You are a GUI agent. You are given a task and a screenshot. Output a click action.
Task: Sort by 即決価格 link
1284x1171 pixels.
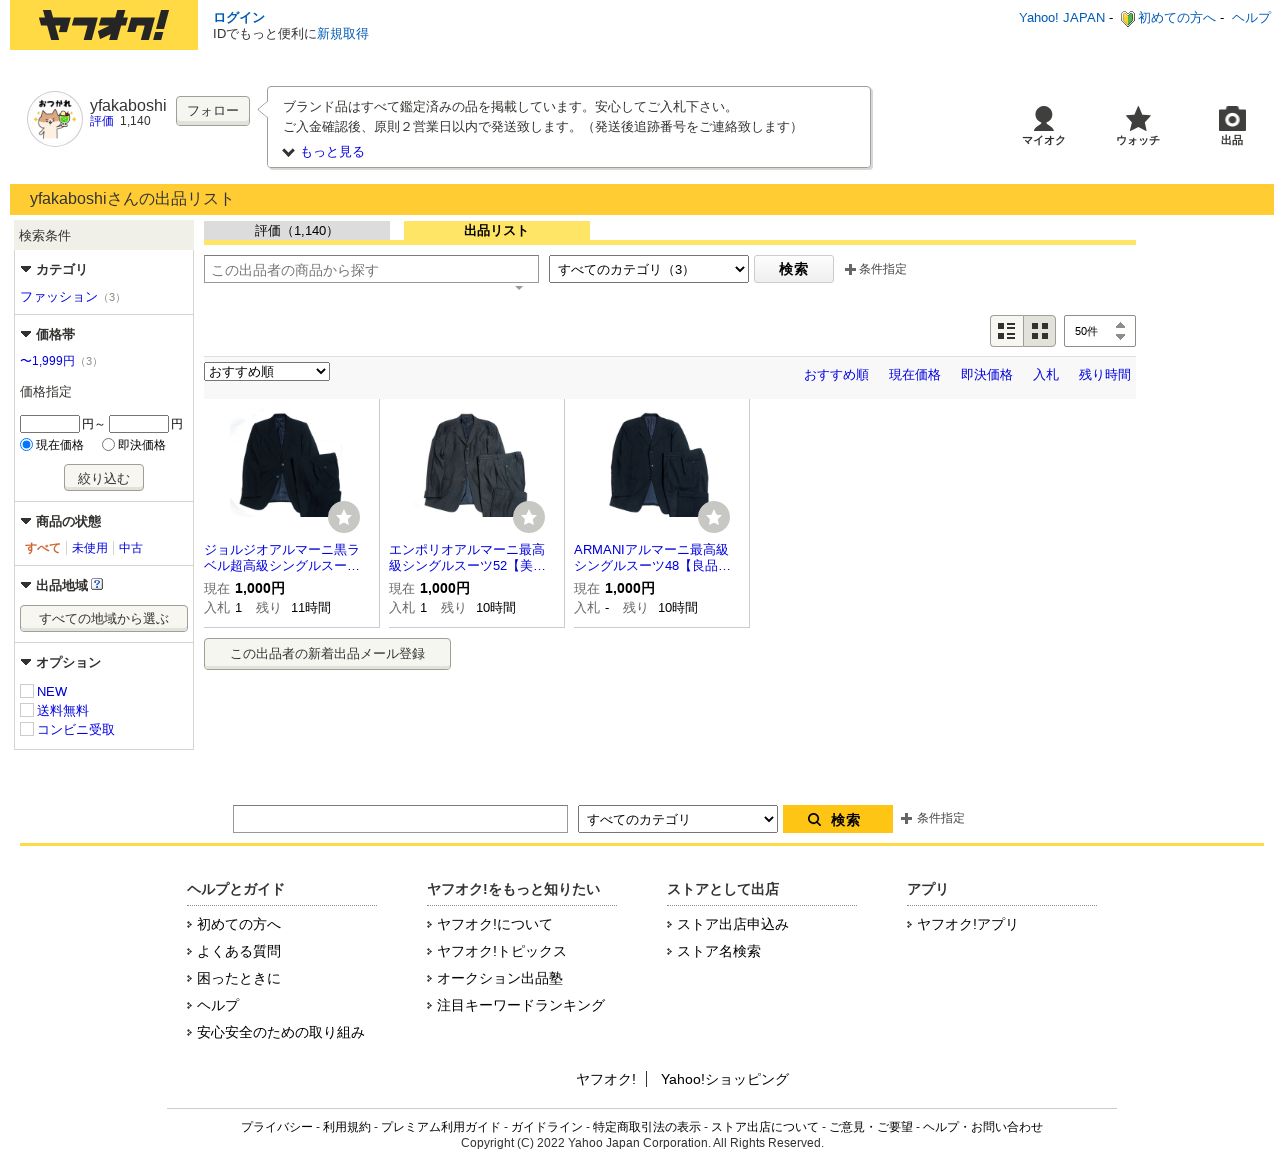tap(987, 375)
